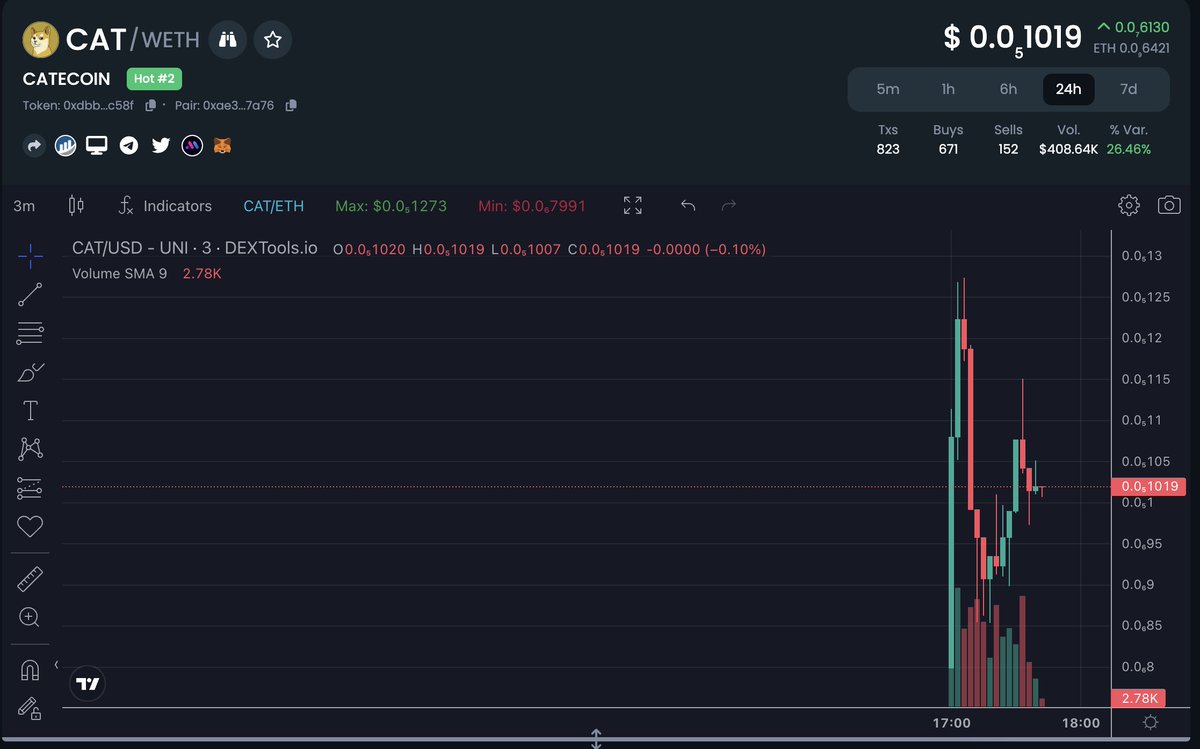Click the 18:00 time axis label

click(1081, 723)
